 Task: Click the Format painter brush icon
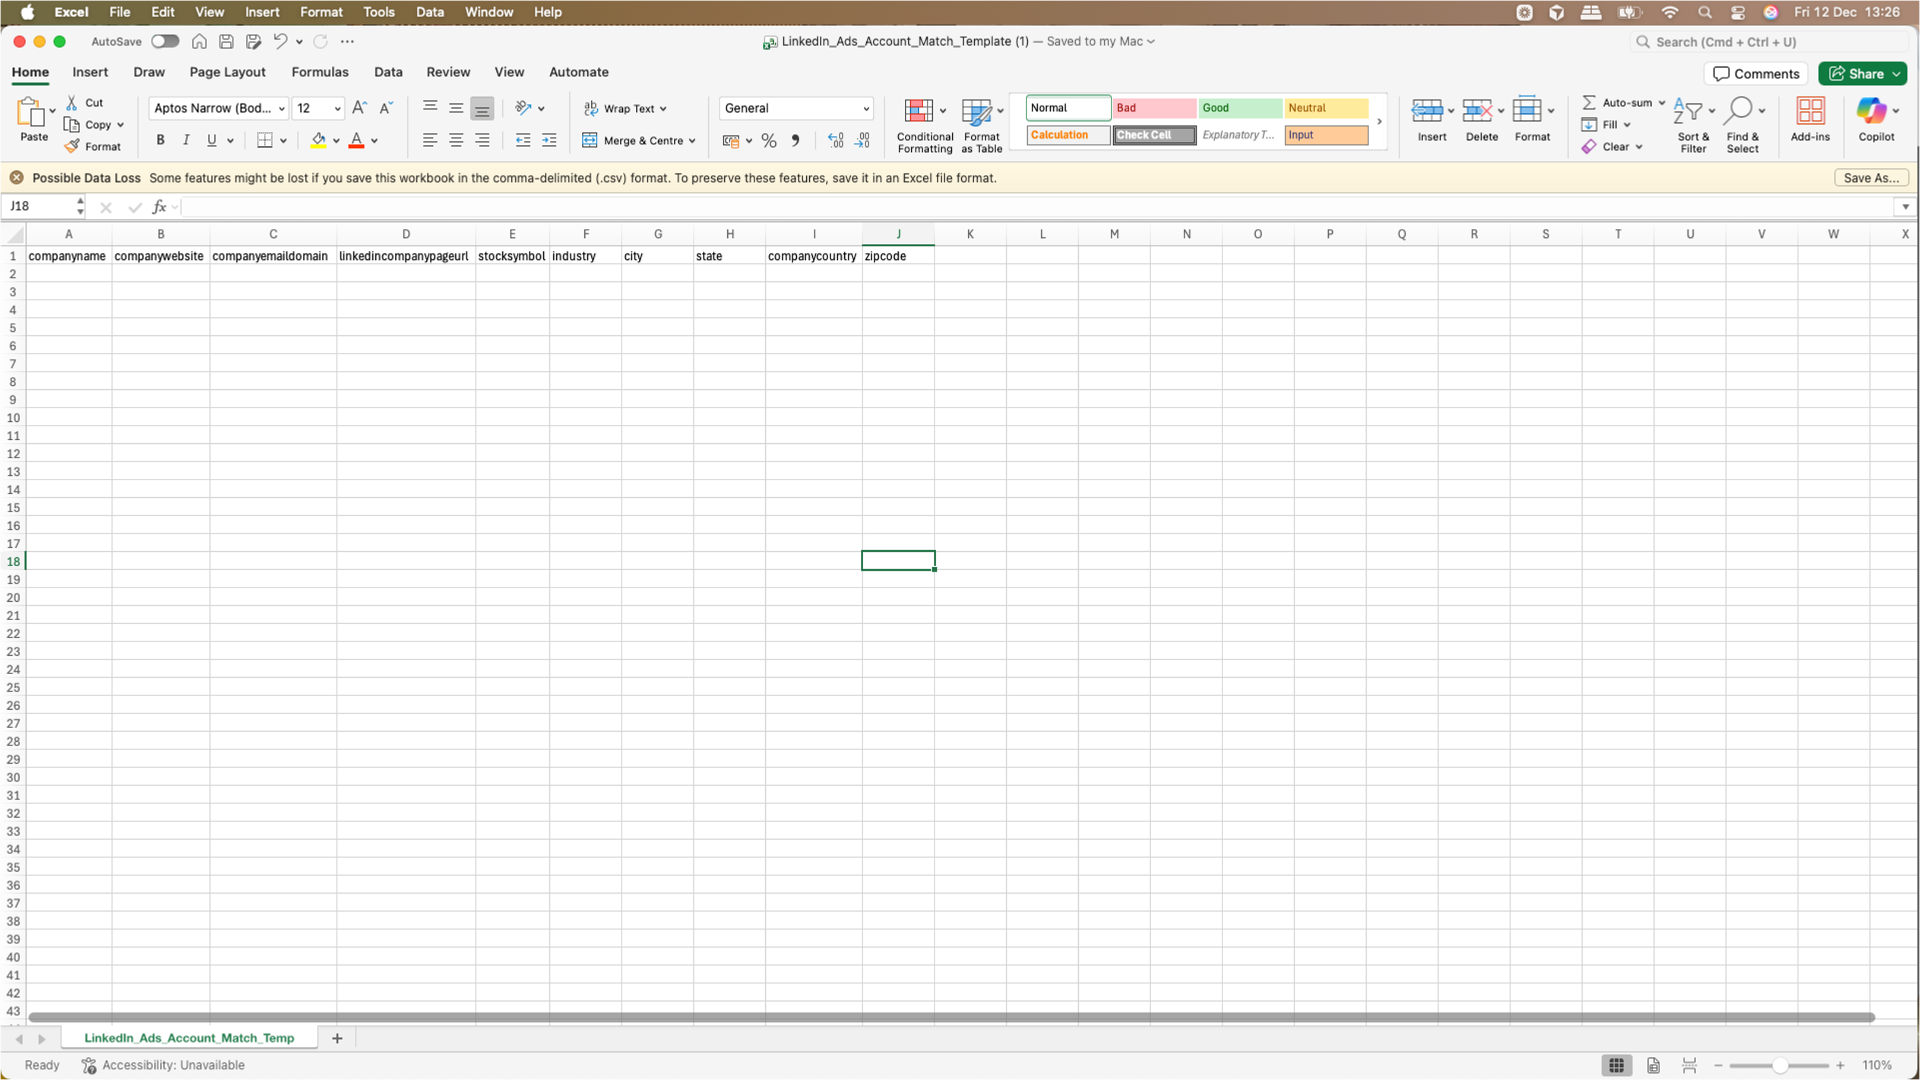72,146
